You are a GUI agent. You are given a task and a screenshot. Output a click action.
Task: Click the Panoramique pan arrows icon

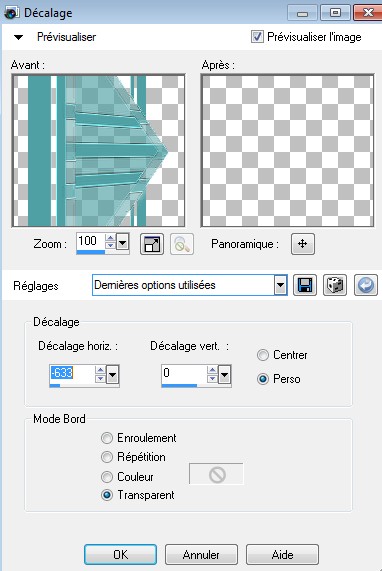click(x=303, y=244)
